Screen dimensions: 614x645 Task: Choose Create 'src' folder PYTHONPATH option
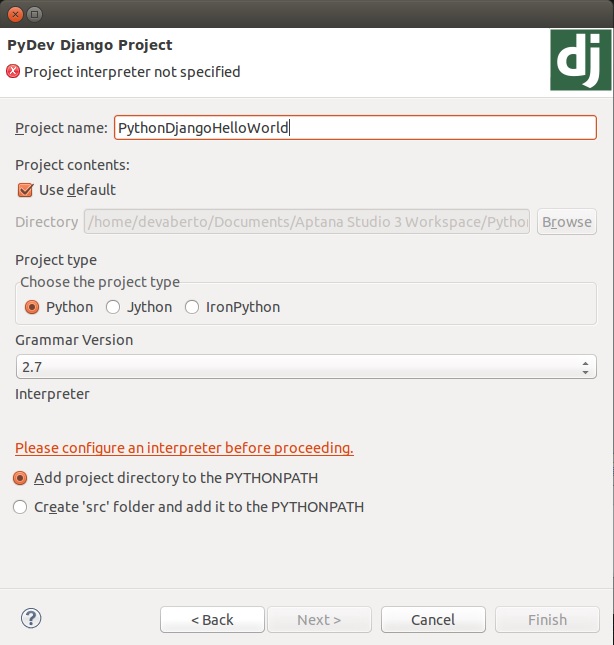point(20,507)
